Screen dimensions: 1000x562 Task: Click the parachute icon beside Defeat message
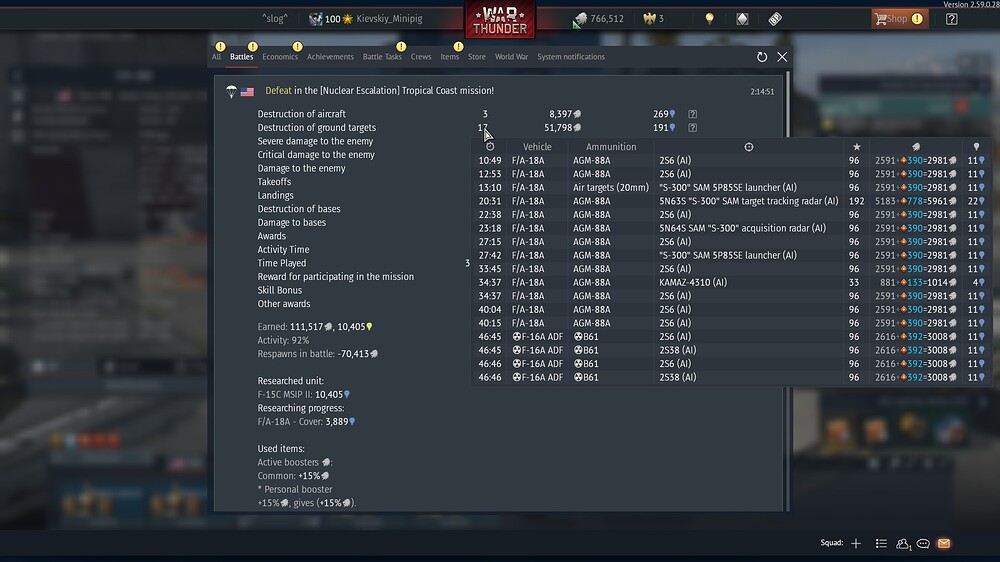[x=231, y=91]
